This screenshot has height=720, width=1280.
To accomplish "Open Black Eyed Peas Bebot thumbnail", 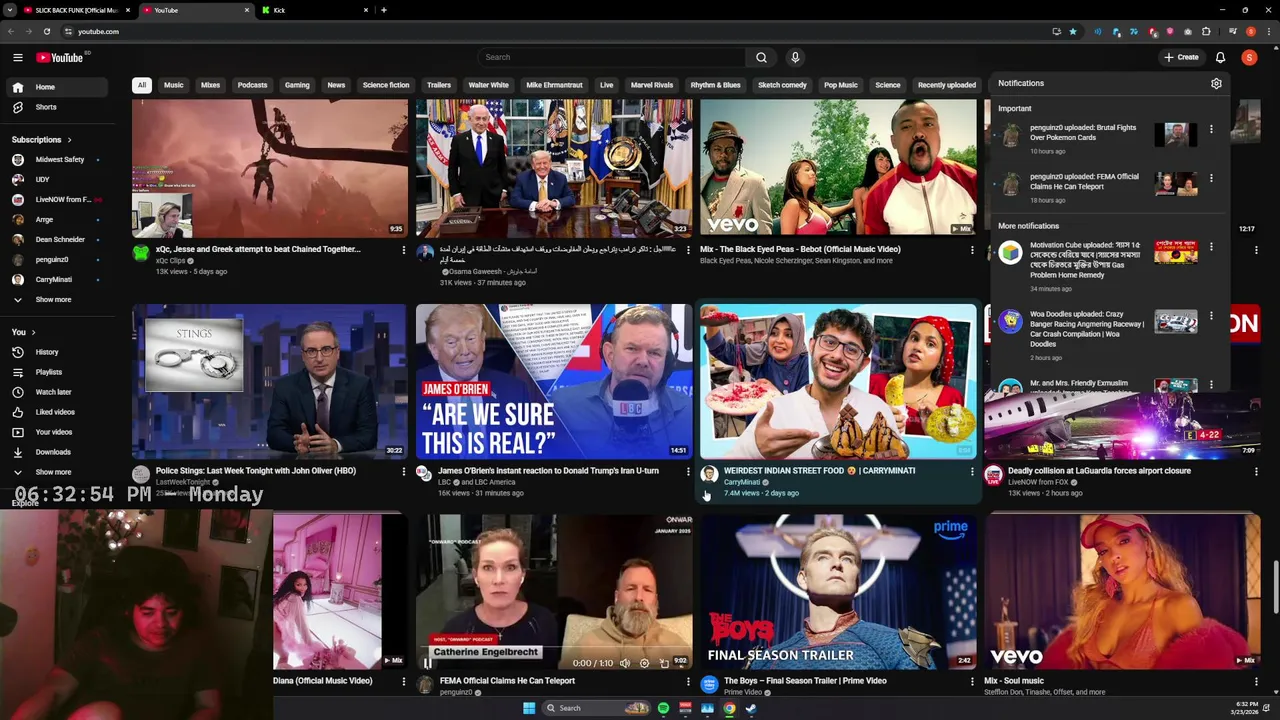I will tap(838, 167).
